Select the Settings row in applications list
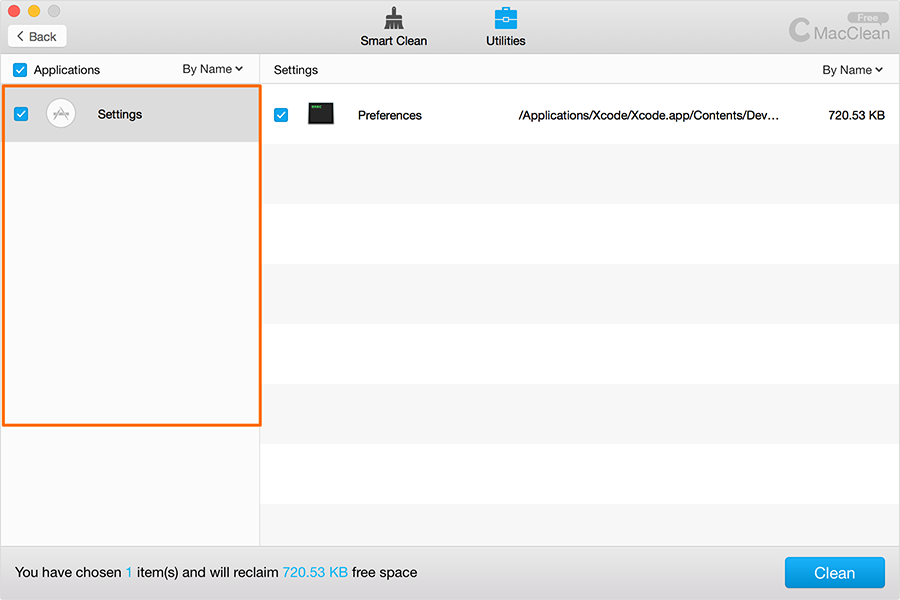Image resolution: width=900 pixels, height=600 pixels. point(131,114)
